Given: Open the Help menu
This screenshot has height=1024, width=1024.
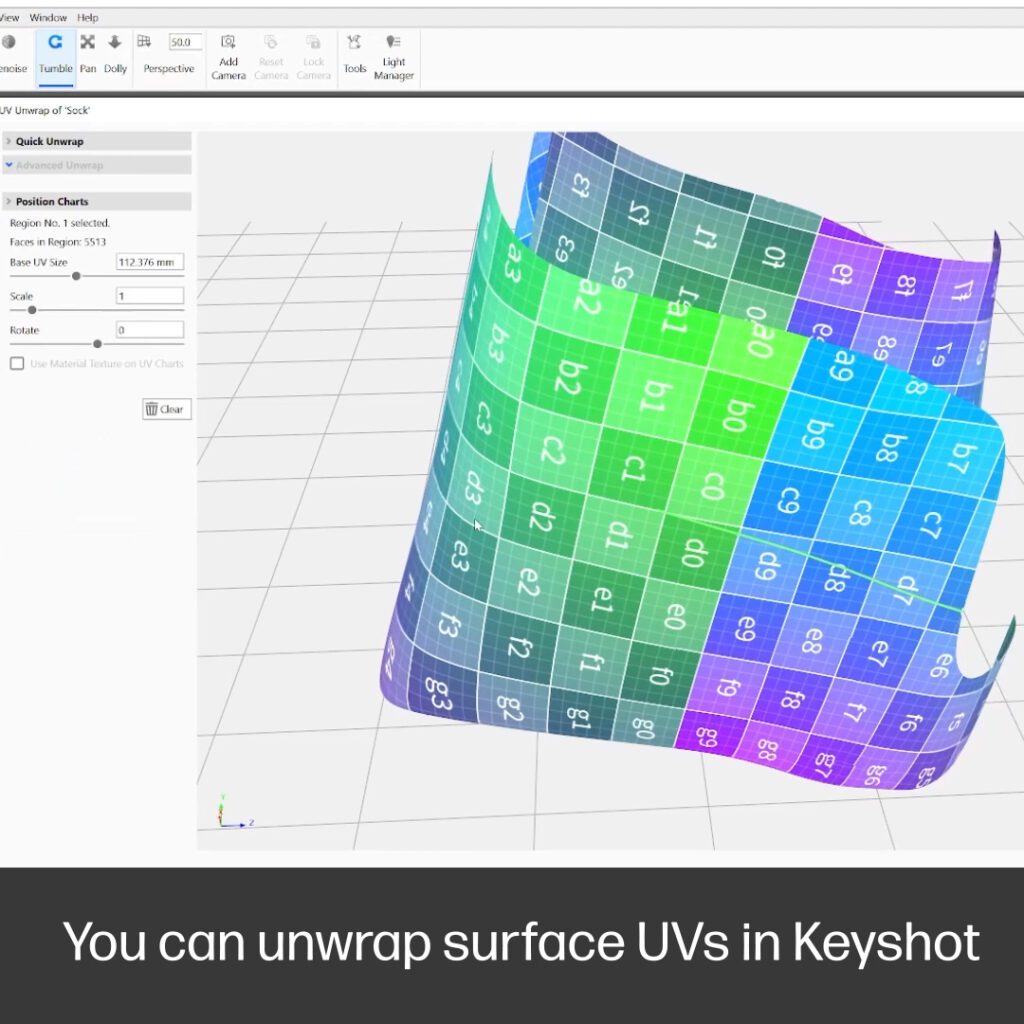Looking at the screenshot, I should tap(88, 18).
